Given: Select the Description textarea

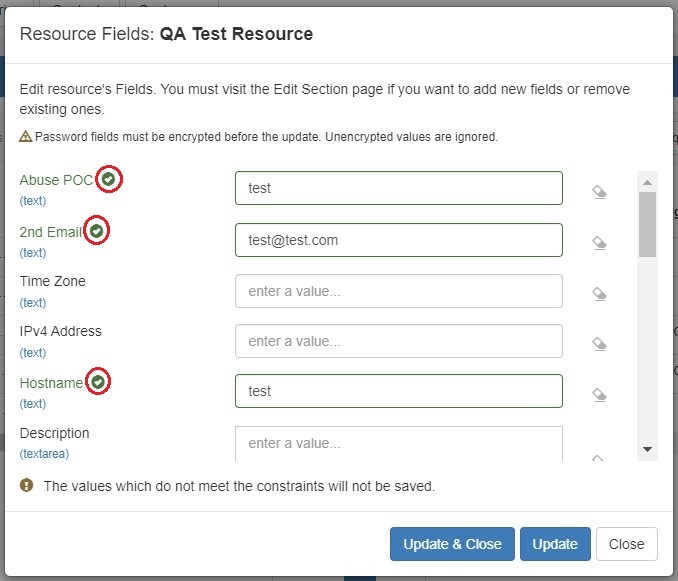Looking at the screenshot, I should 398,443.
